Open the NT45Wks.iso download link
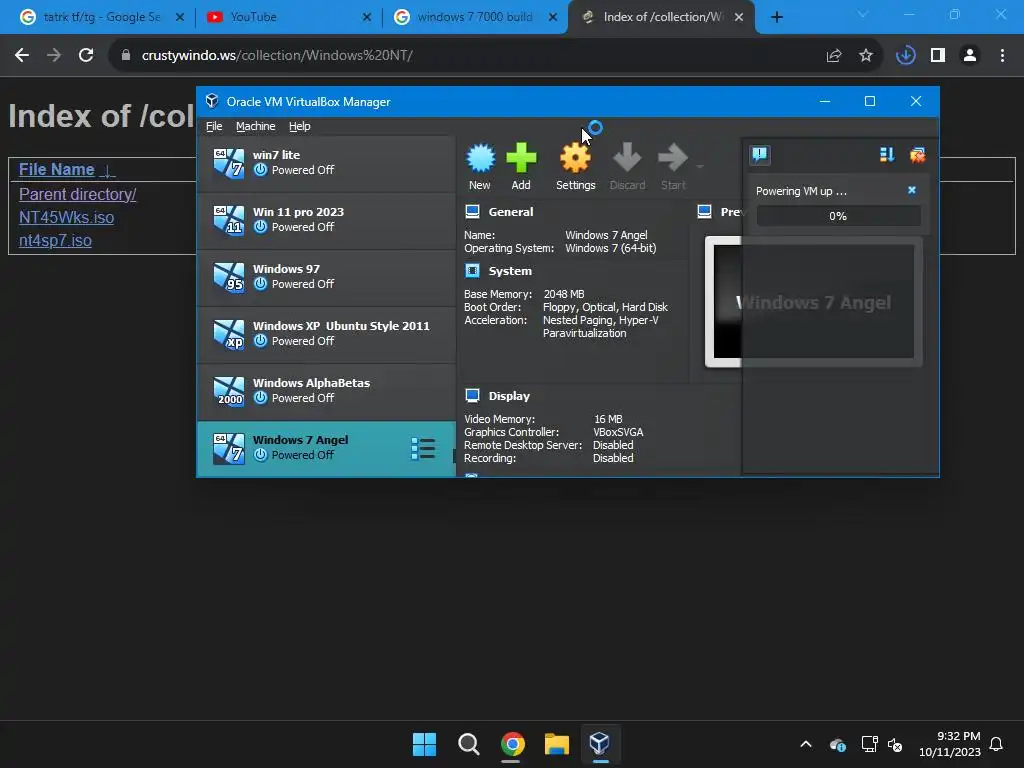The image size is (1024, 768). click(x=67, y=217)
